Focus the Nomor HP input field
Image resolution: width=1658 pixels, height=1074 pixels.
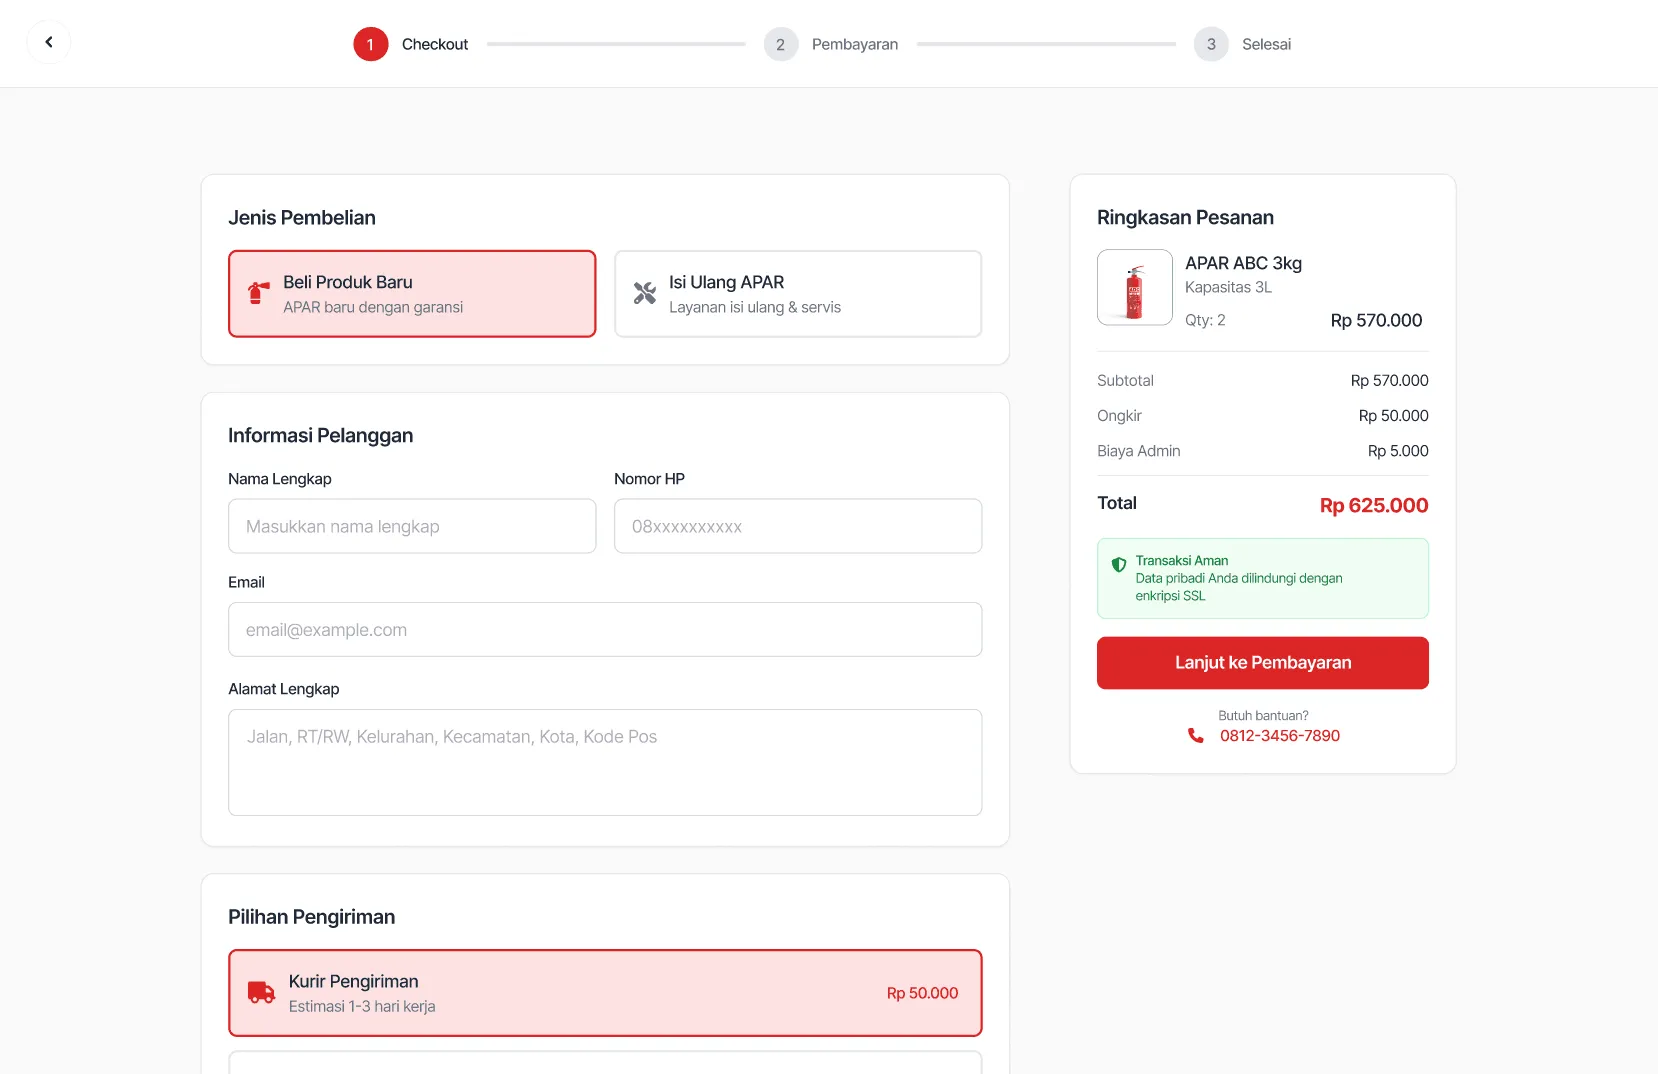tap(798, 526)
